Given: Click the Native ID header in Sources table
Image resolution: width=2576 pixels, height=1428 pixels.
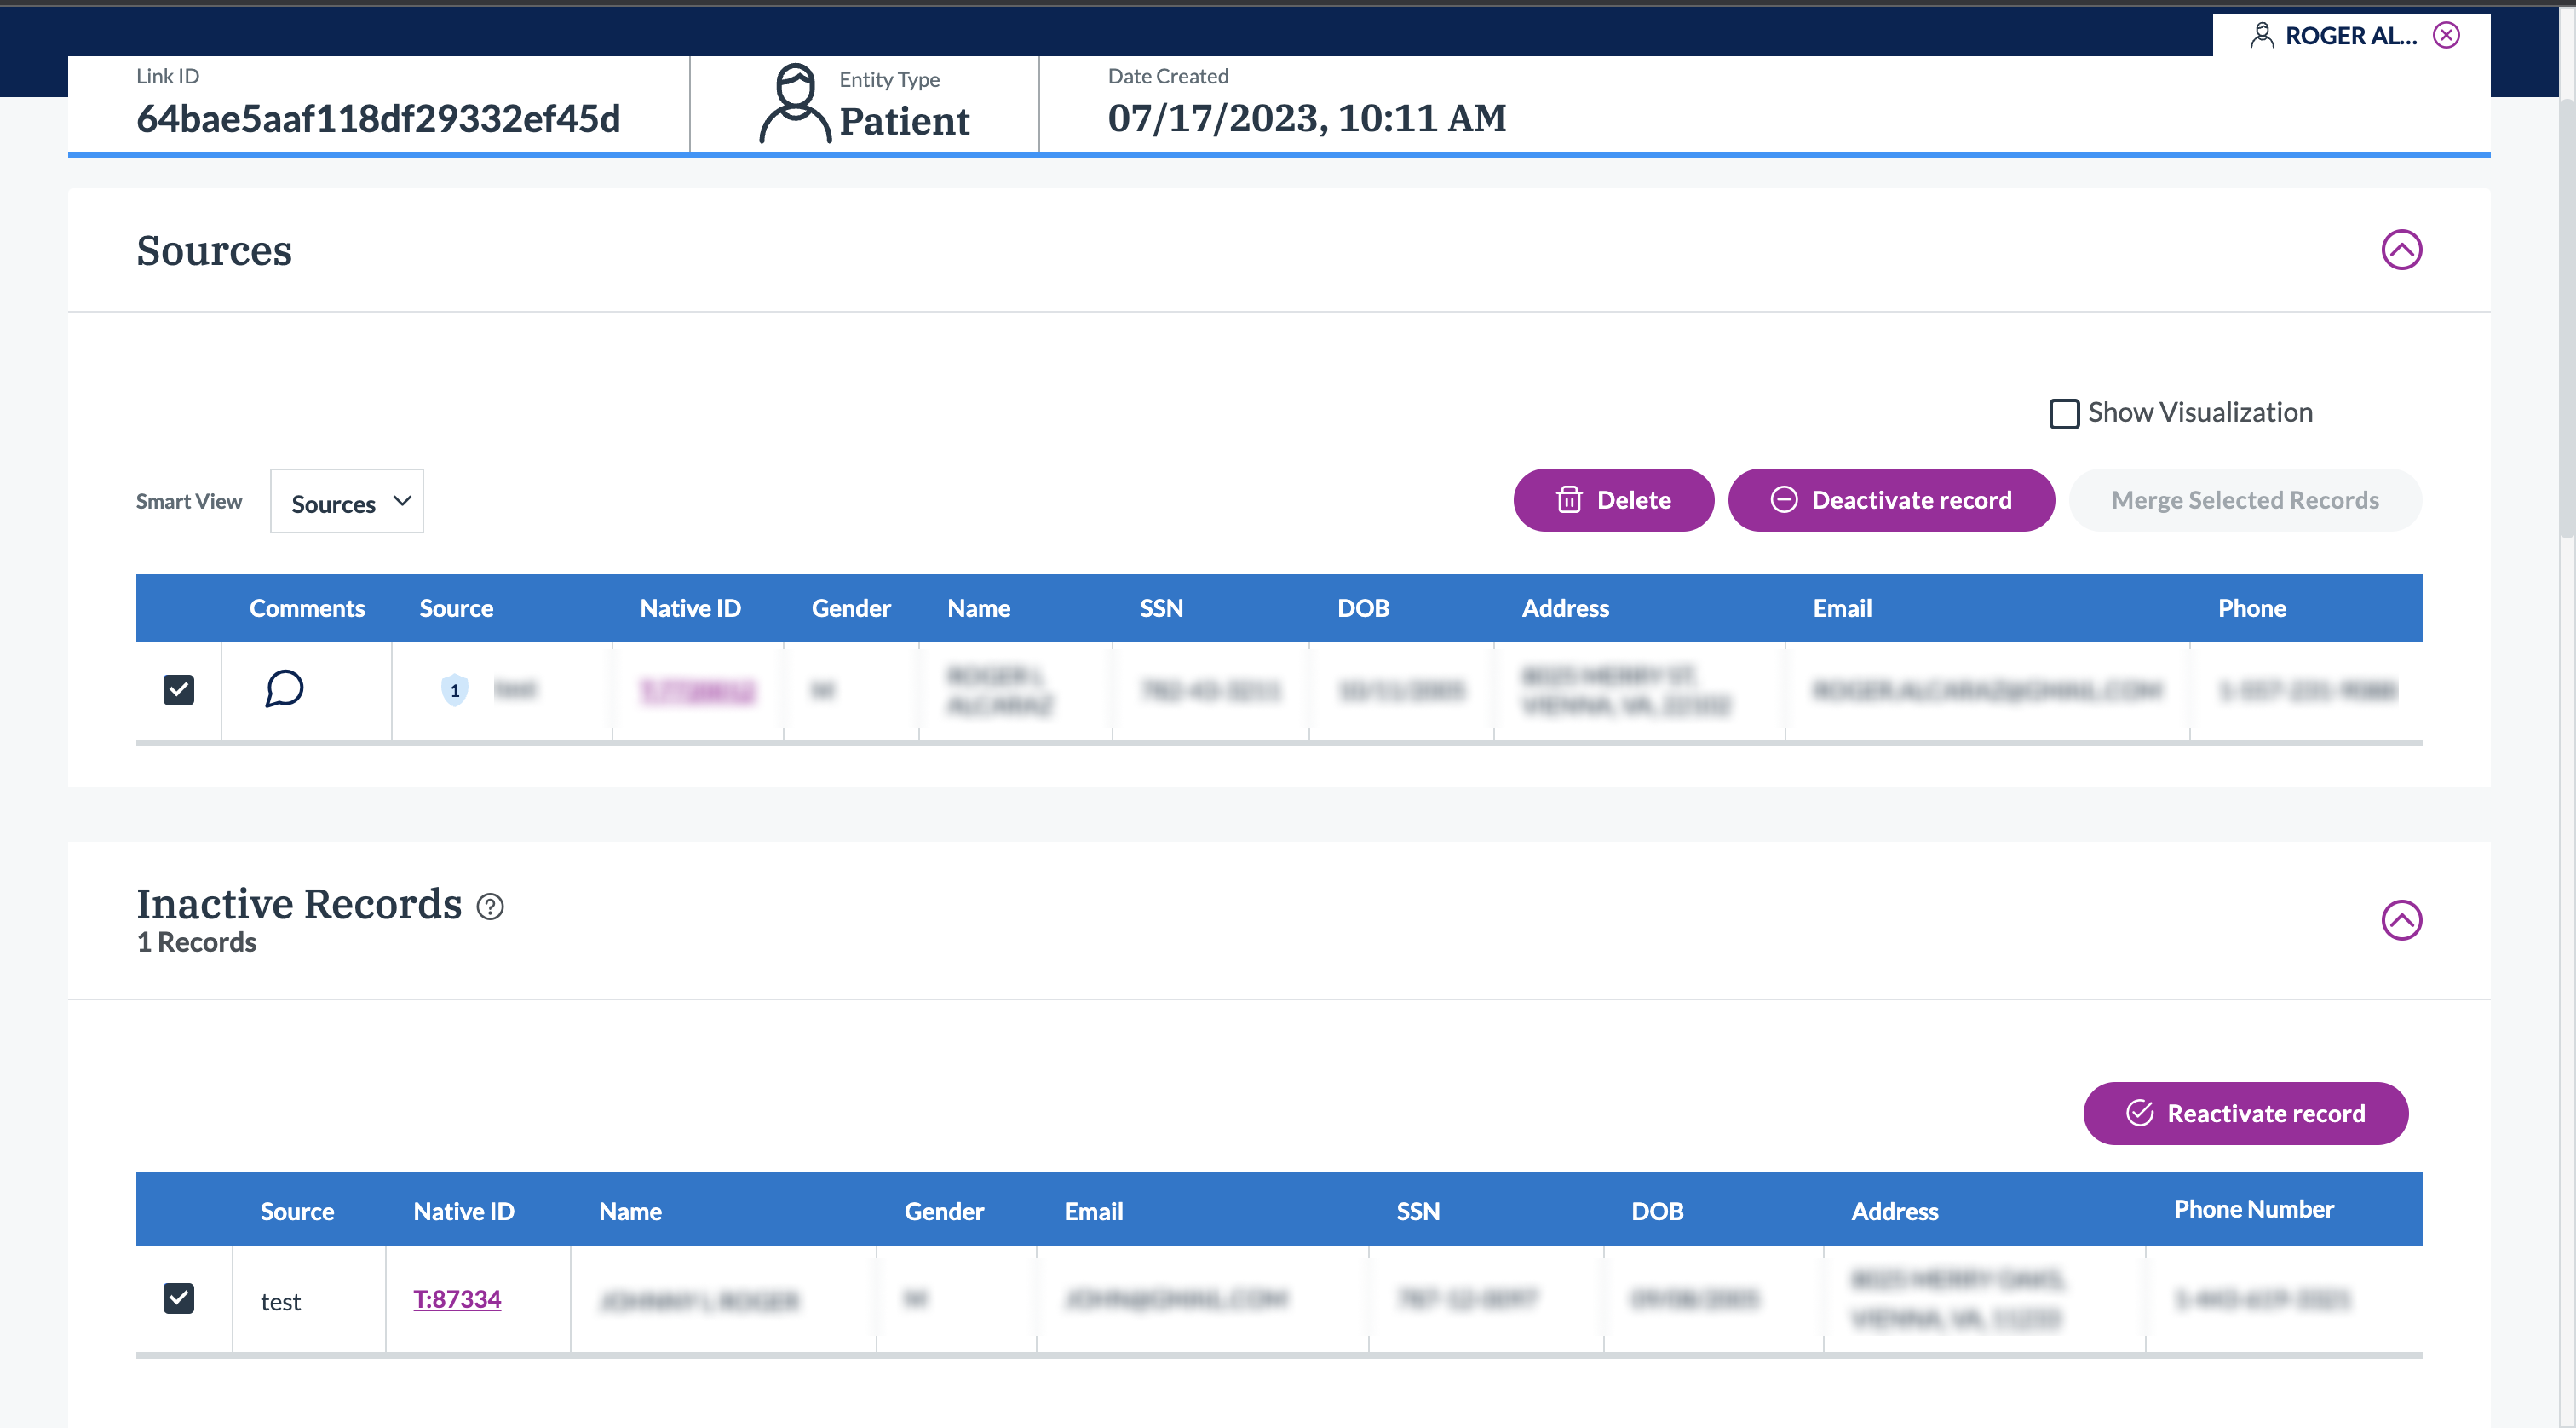Looking at the screenshot, I should tap(690, 608).
